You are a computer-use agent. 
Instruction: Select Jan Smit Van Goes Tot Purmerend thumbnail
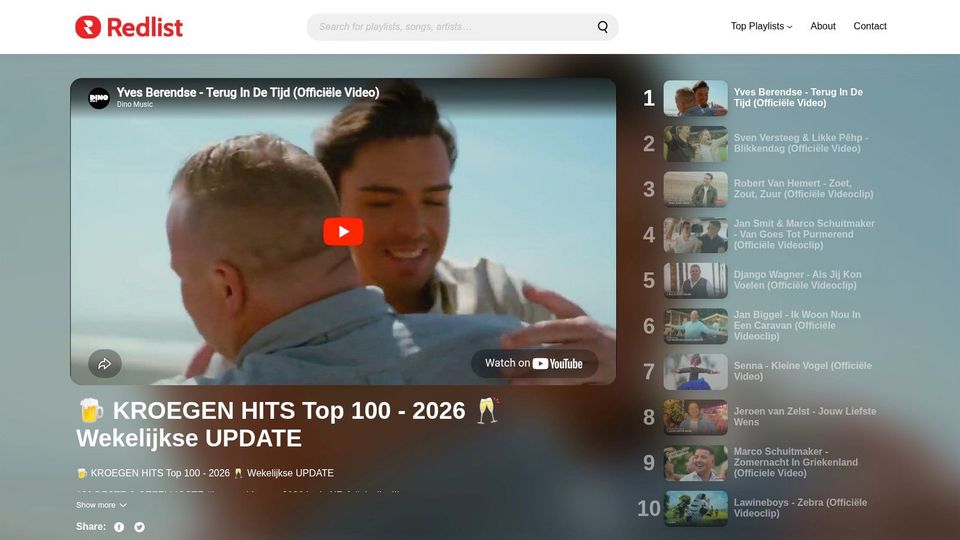pyautogui.click(x=696, y=234)
